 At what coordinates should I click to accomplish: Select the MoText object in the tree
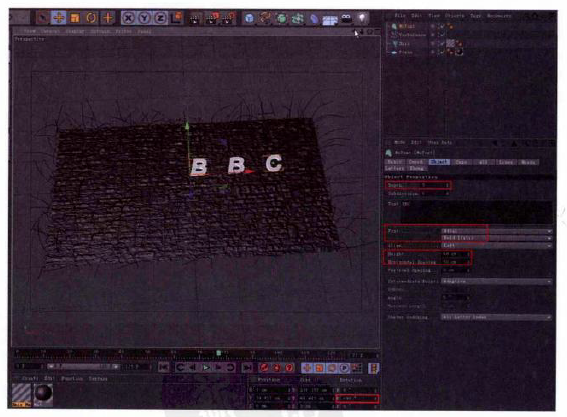tap(407, 26)
